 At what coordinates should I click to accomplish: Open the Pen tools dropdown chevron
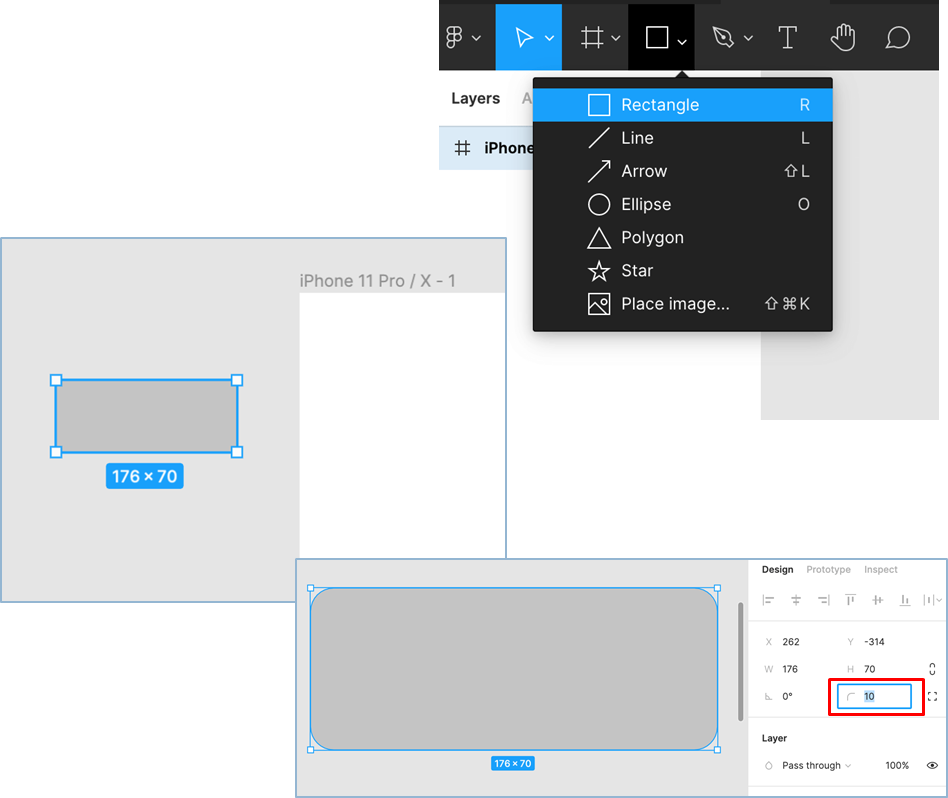point(748,38)
